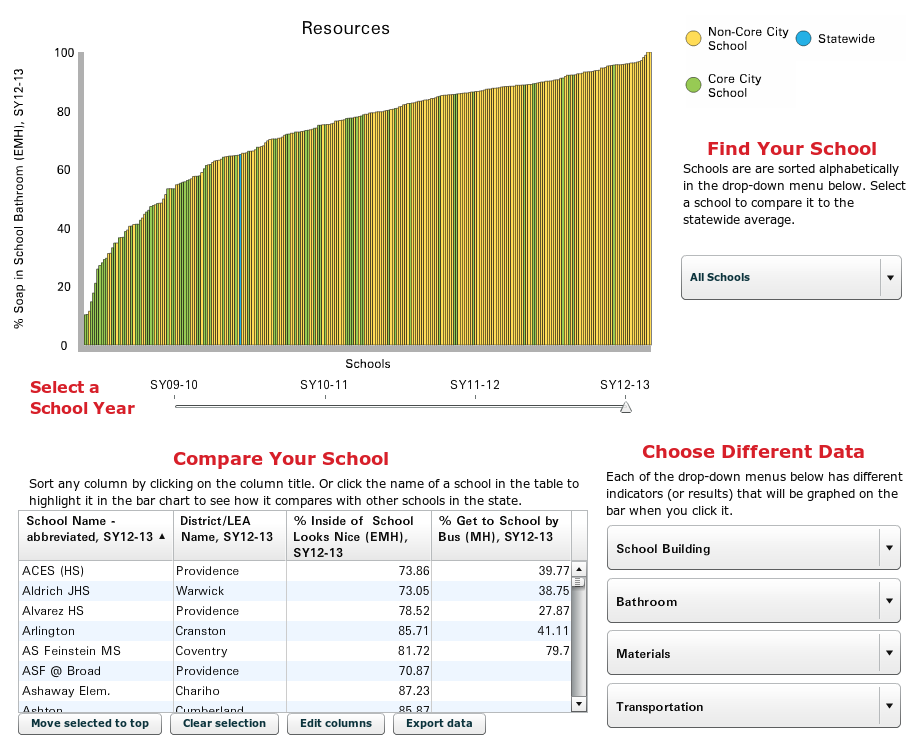Click the Non-Core City School yellow legend circle
Image resolution: width=920 pixels, height=750 pixels.
tap(693, 39)
